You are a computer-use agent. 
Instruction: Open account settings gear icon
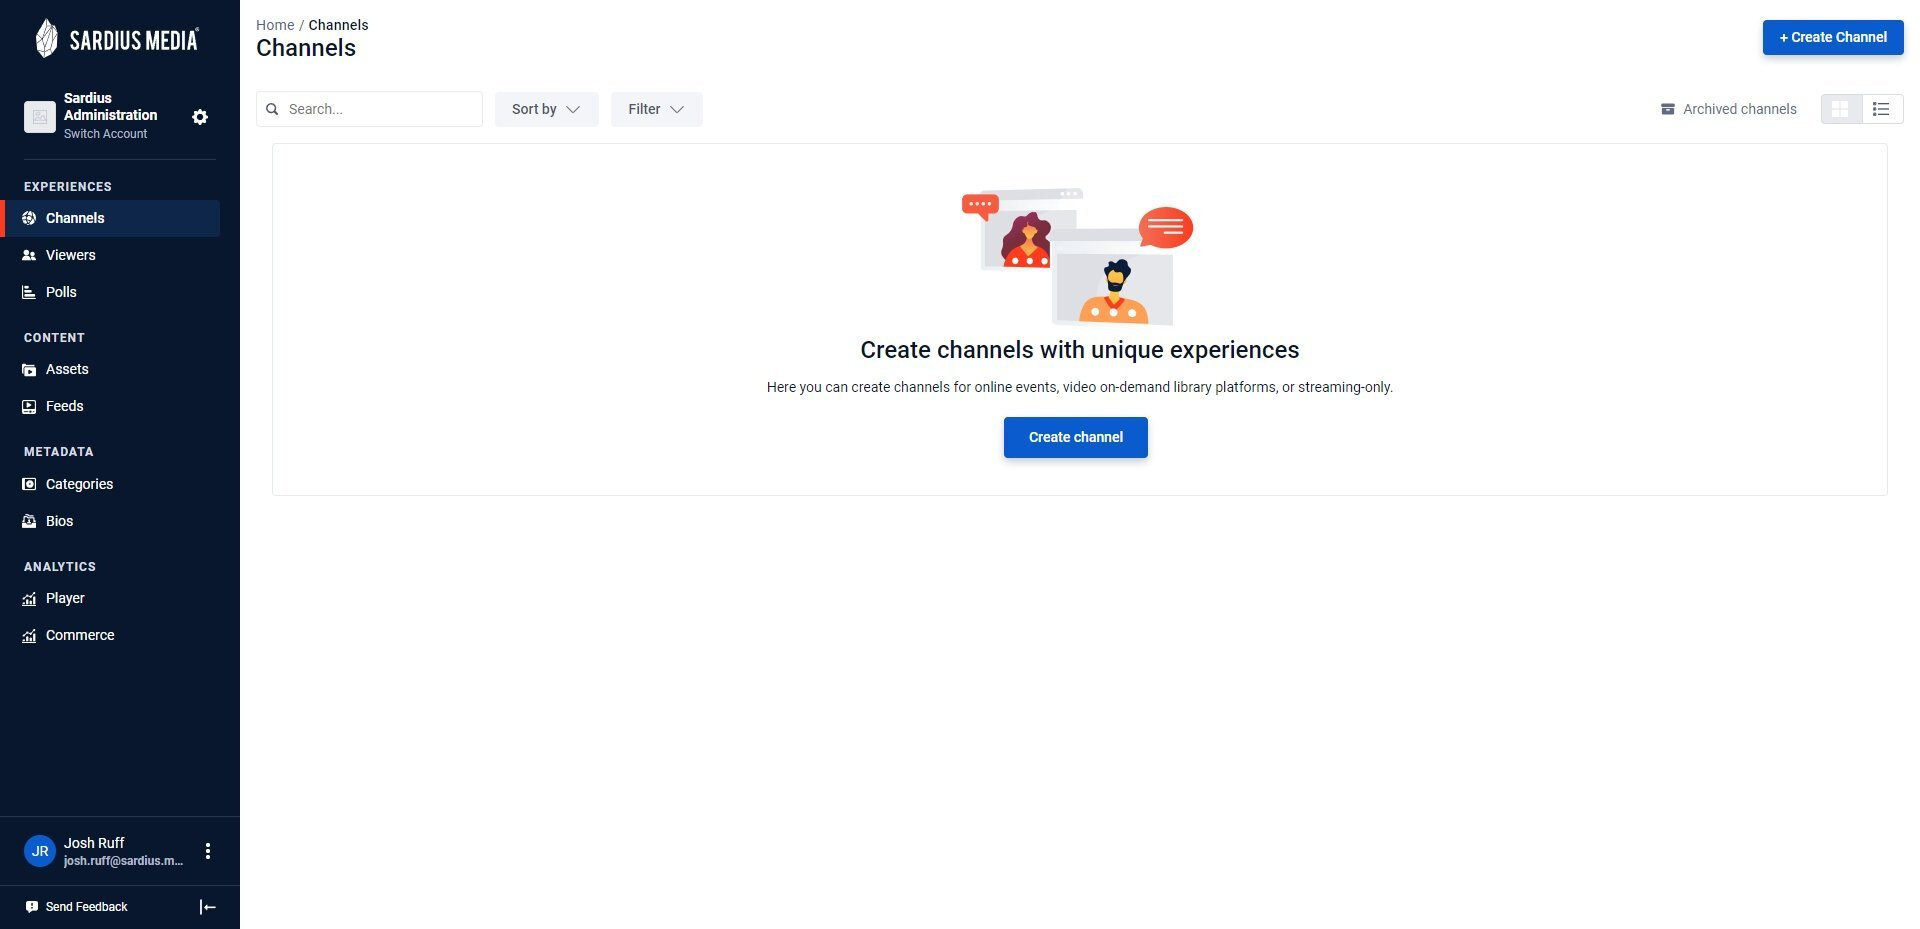pos(200,117)
